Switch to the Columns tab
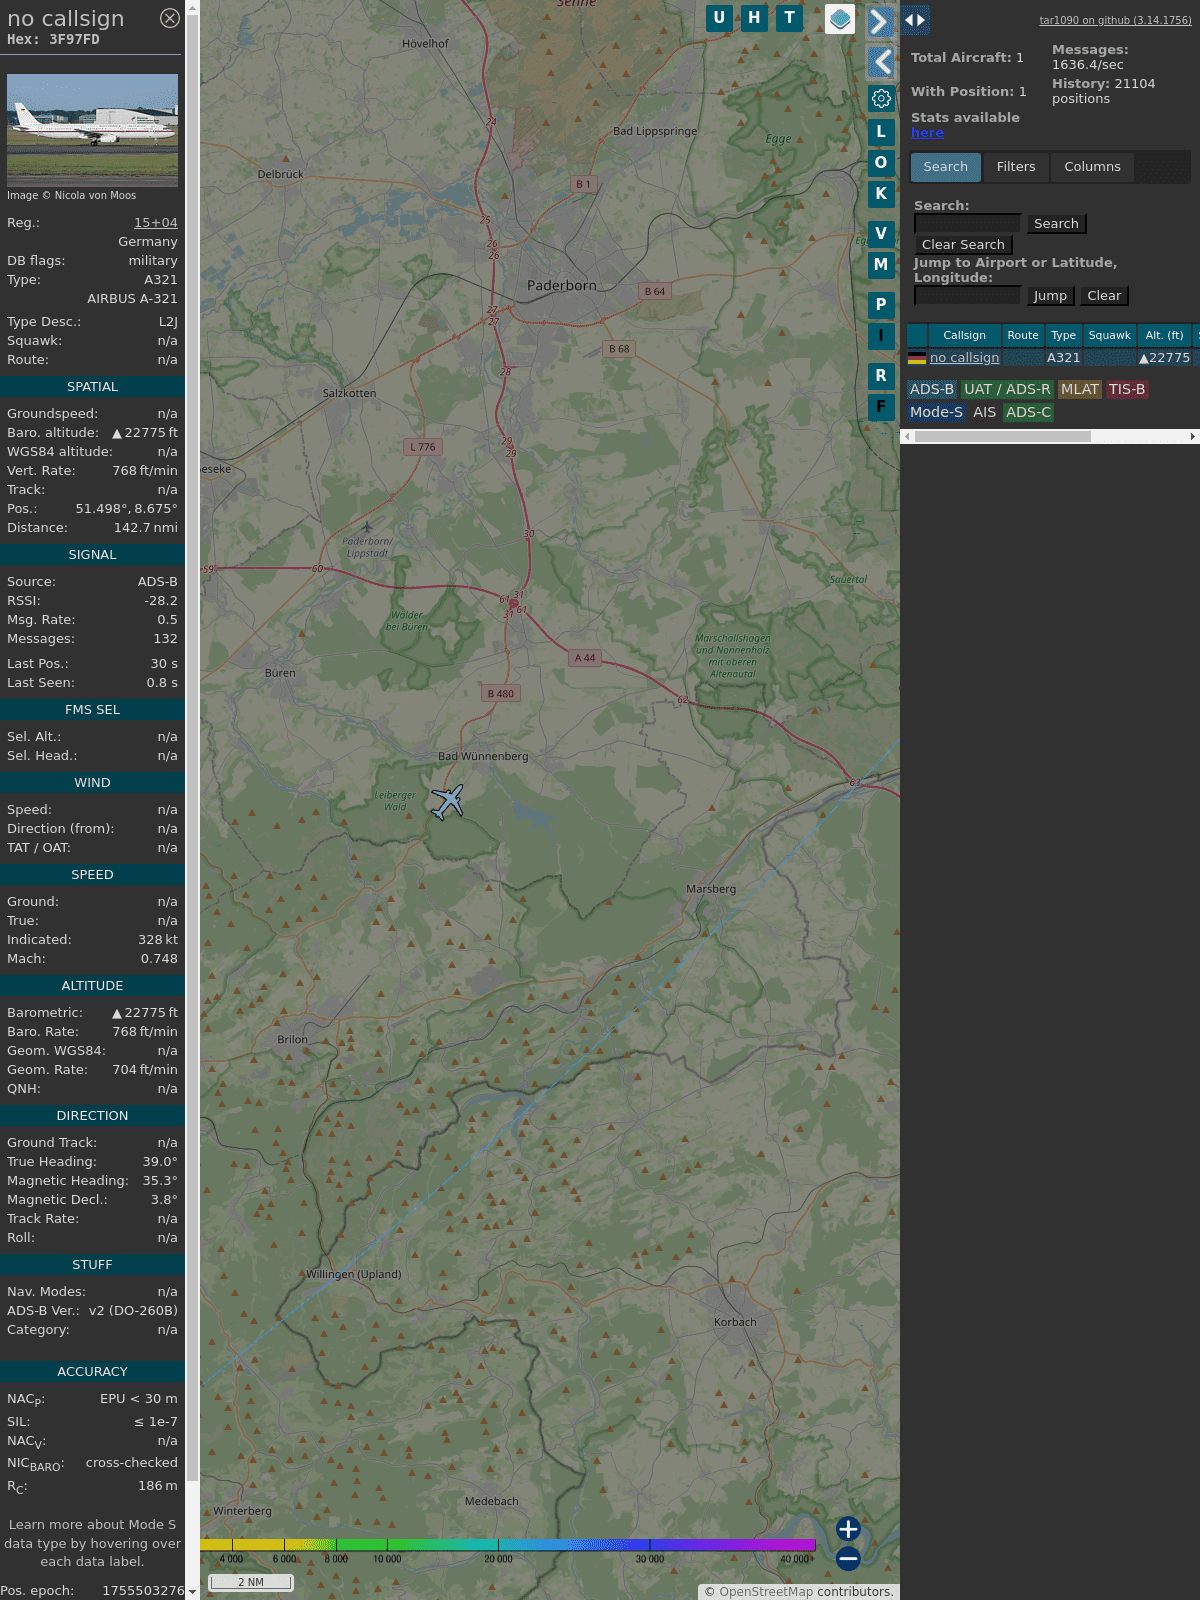The image size is (1200, 1600). [x=1092, y=167]
